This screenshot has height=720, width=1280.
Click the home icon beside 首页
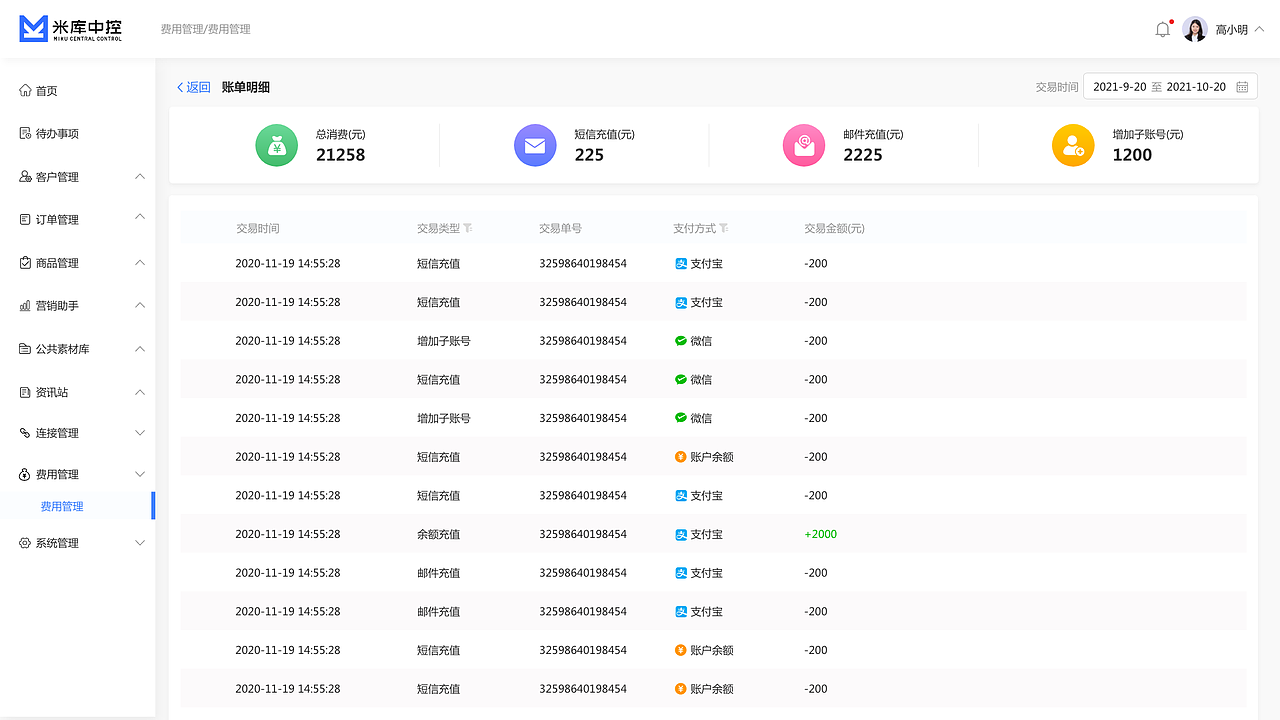click(25, 91)
